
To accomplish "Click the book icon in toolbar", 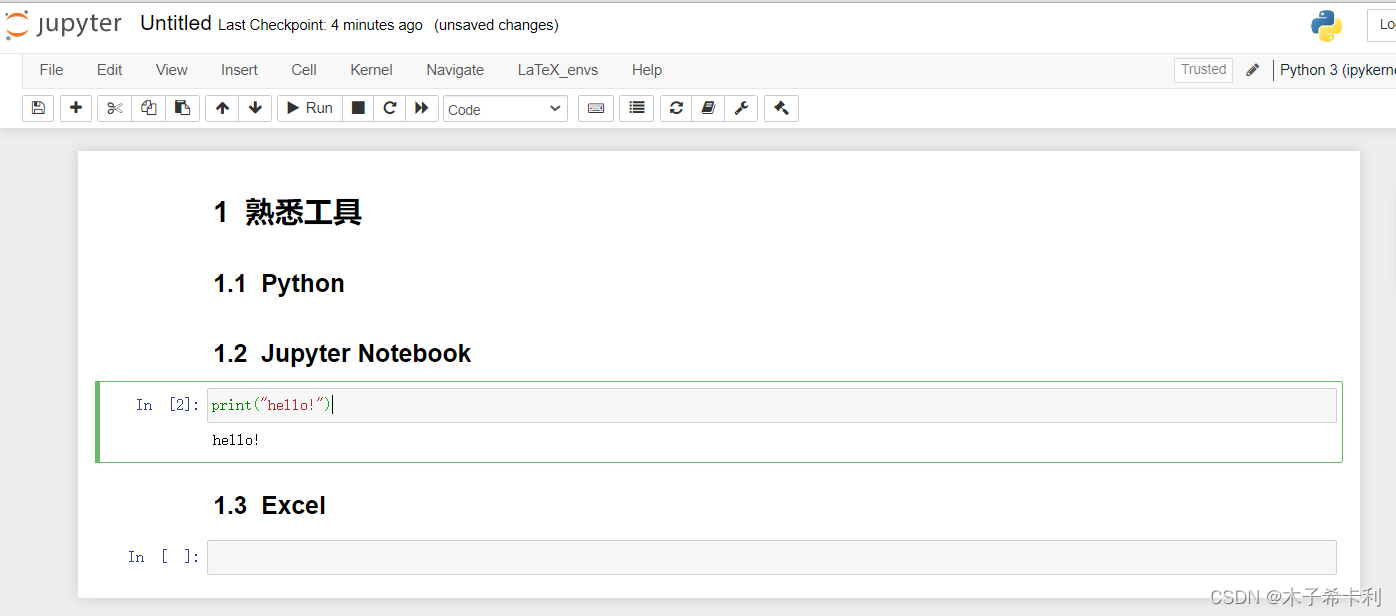I will 708,108.
